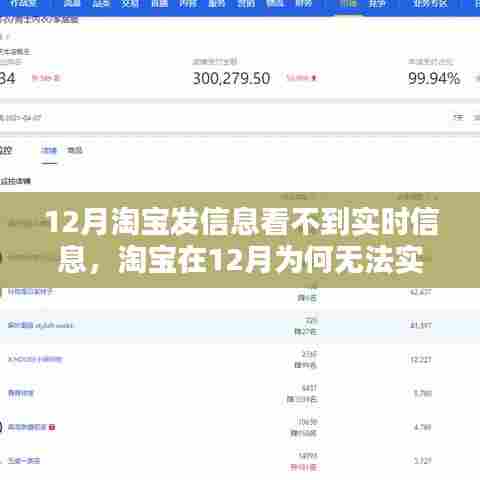Open the active 市场 tab in top navigation
Screen dimensions: 480x480
click(x=348, y=4)
